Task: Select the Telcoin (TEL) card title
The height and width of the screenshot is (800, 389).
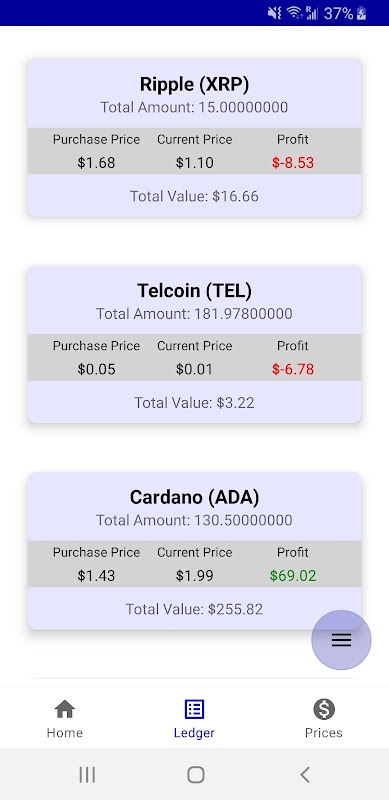Action: pyautogui.click(x=194, y=291)
